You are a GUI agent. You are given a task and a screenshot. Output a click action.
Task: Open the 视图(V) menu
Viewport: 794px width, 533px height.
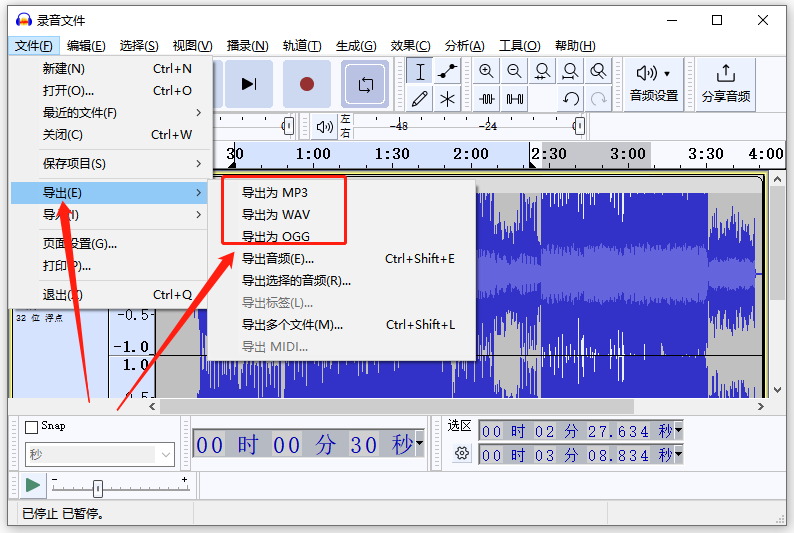click(x=192, y=46)
